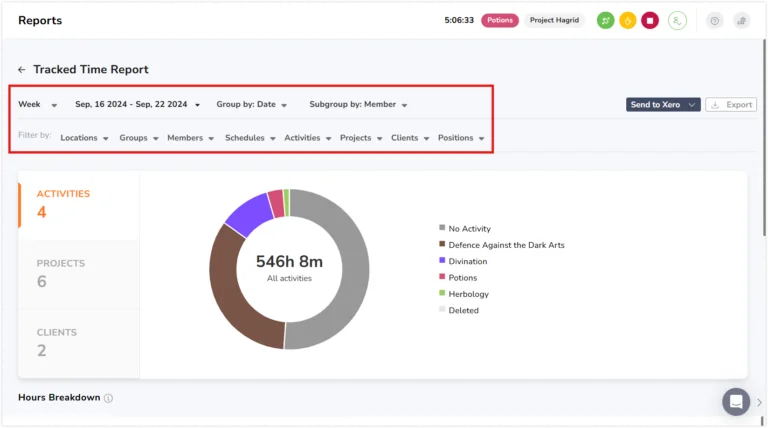Open the Sep 16 - Sep 22 date range picker

coord(137,104)
